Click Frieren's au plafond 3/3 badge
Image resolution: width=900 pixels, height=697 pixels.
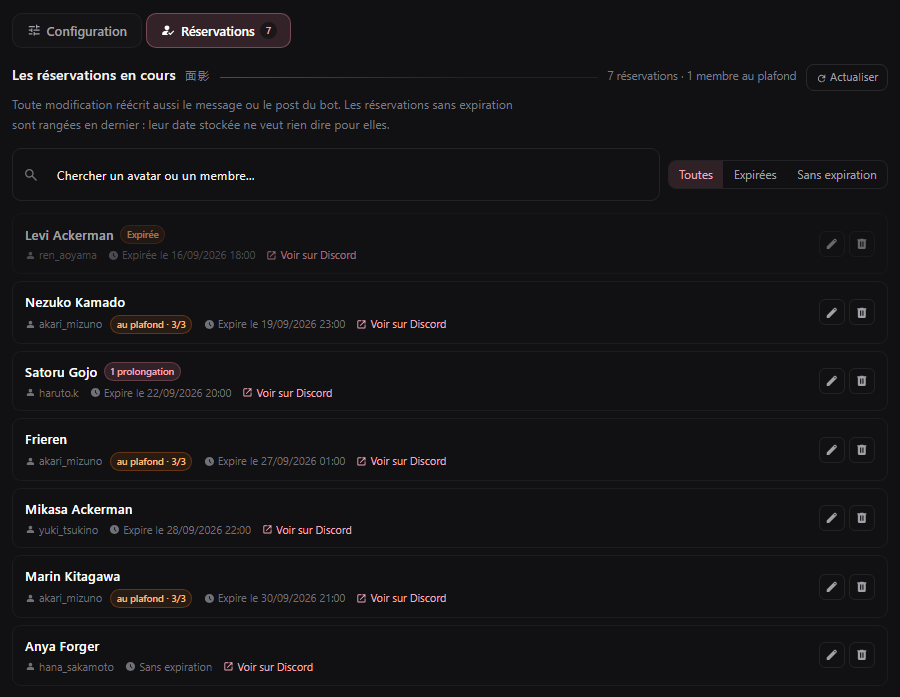[151, 462]
